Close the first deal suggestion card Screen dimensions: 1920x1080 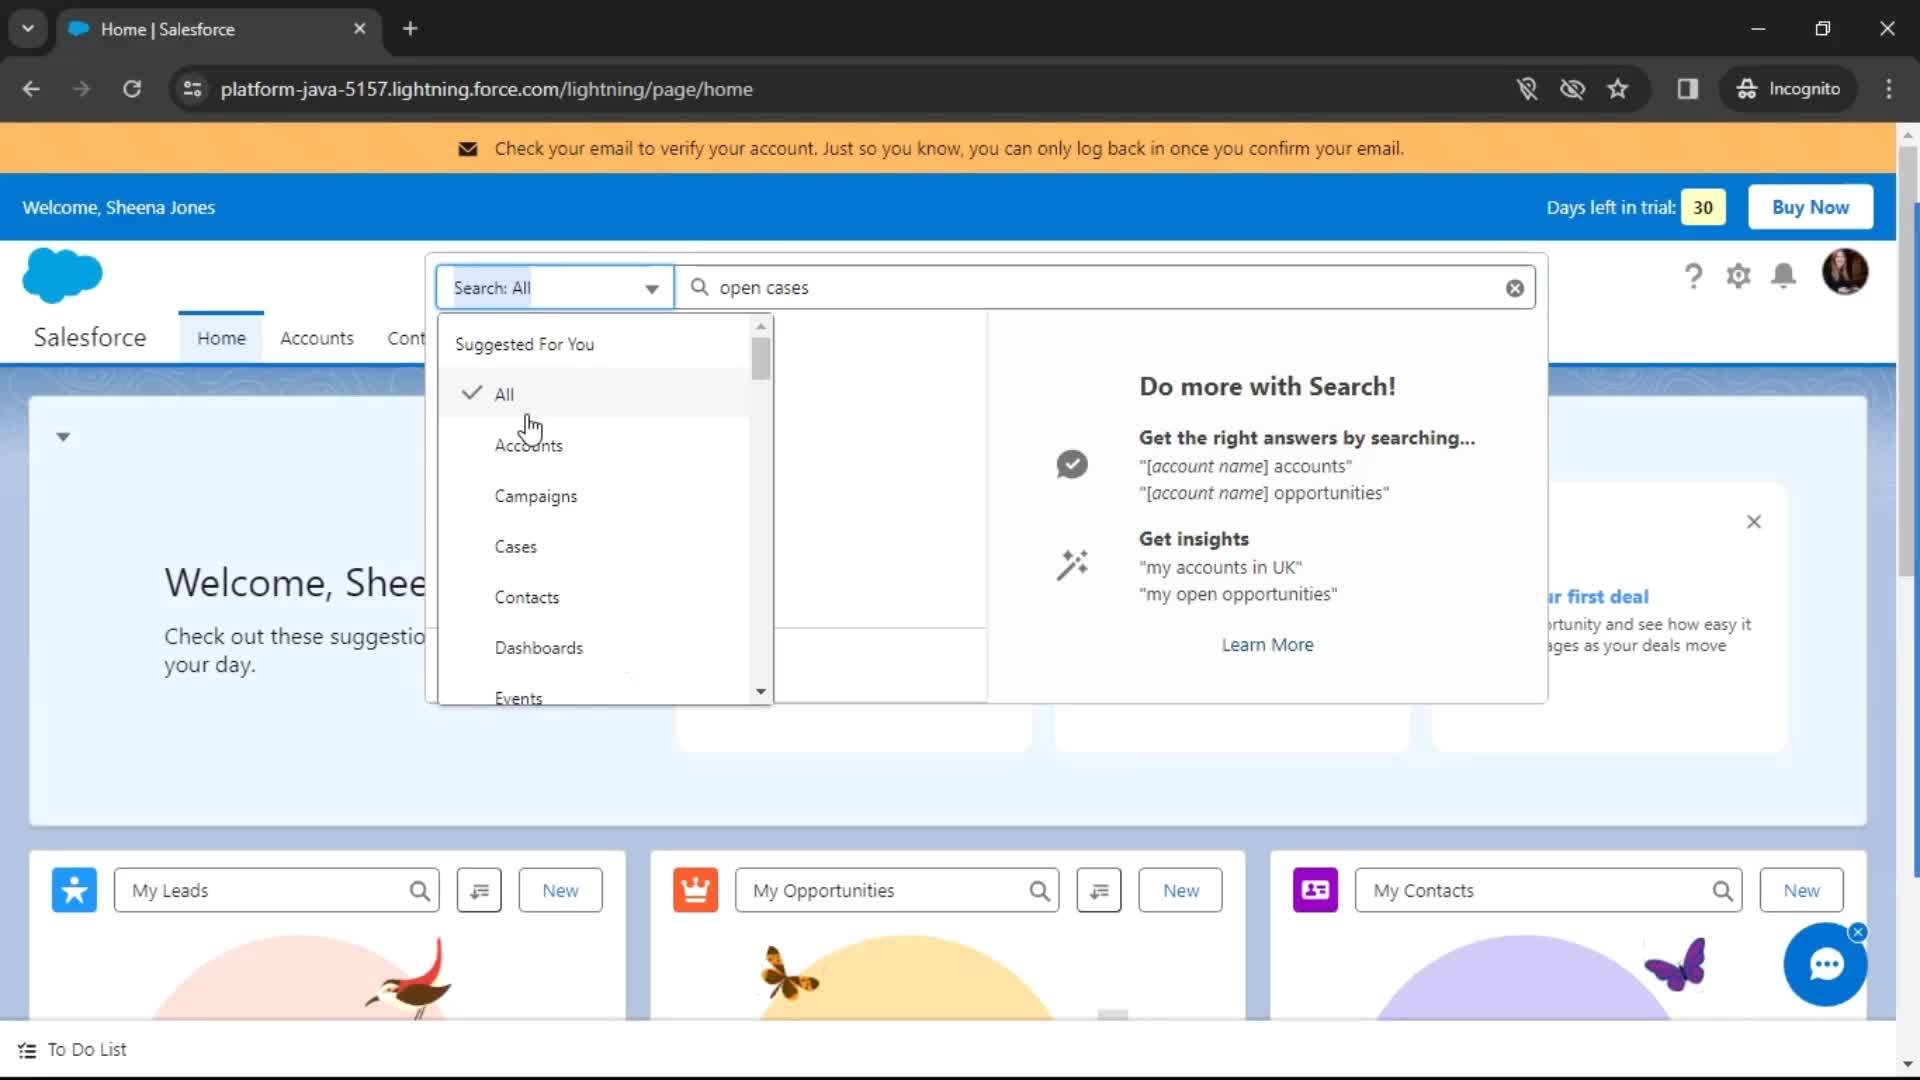click(x=1754, y=522)
